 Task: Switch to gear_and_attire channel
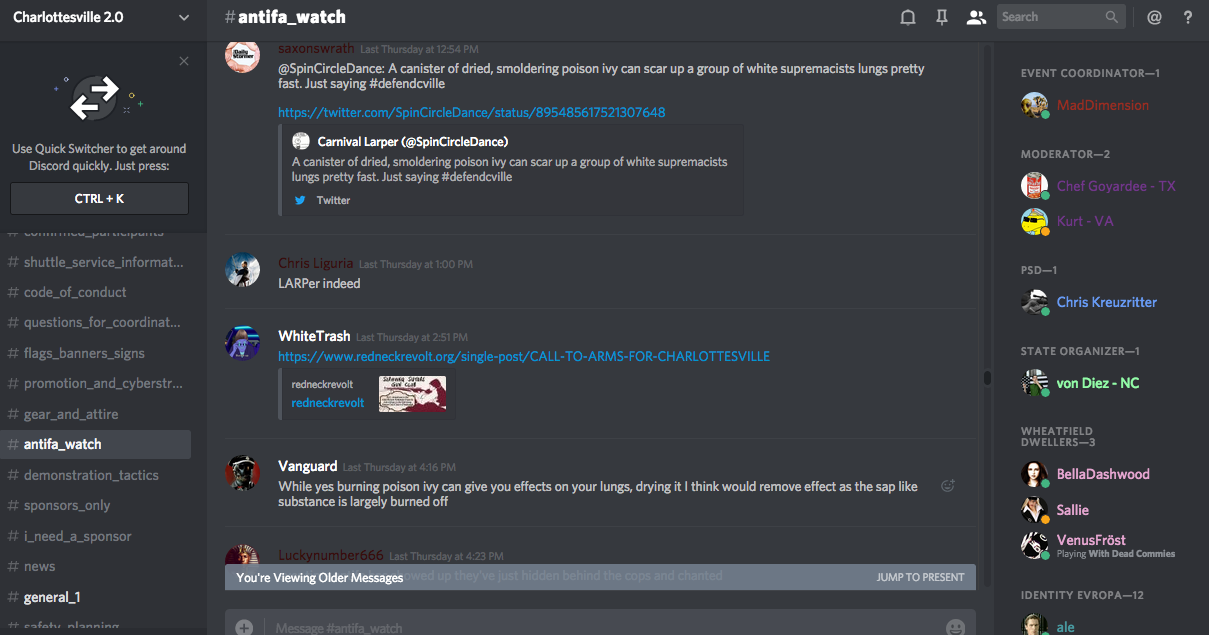(71, 414)
